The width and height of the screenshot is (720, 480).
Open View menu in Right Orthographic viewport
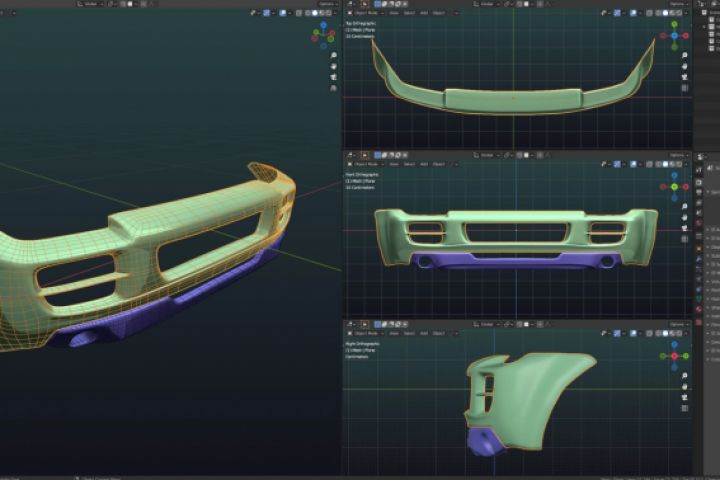pos(394,333)
